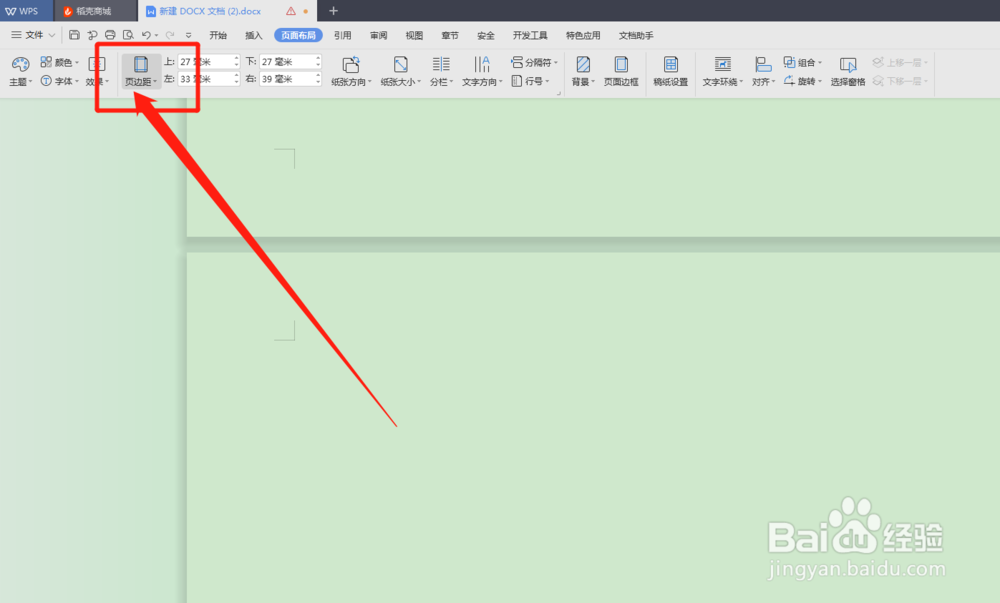1000x603 pixels.
Task: Click the 稿纸设置 (Manuscript Paper) button
Action: [x=671, y=71]
